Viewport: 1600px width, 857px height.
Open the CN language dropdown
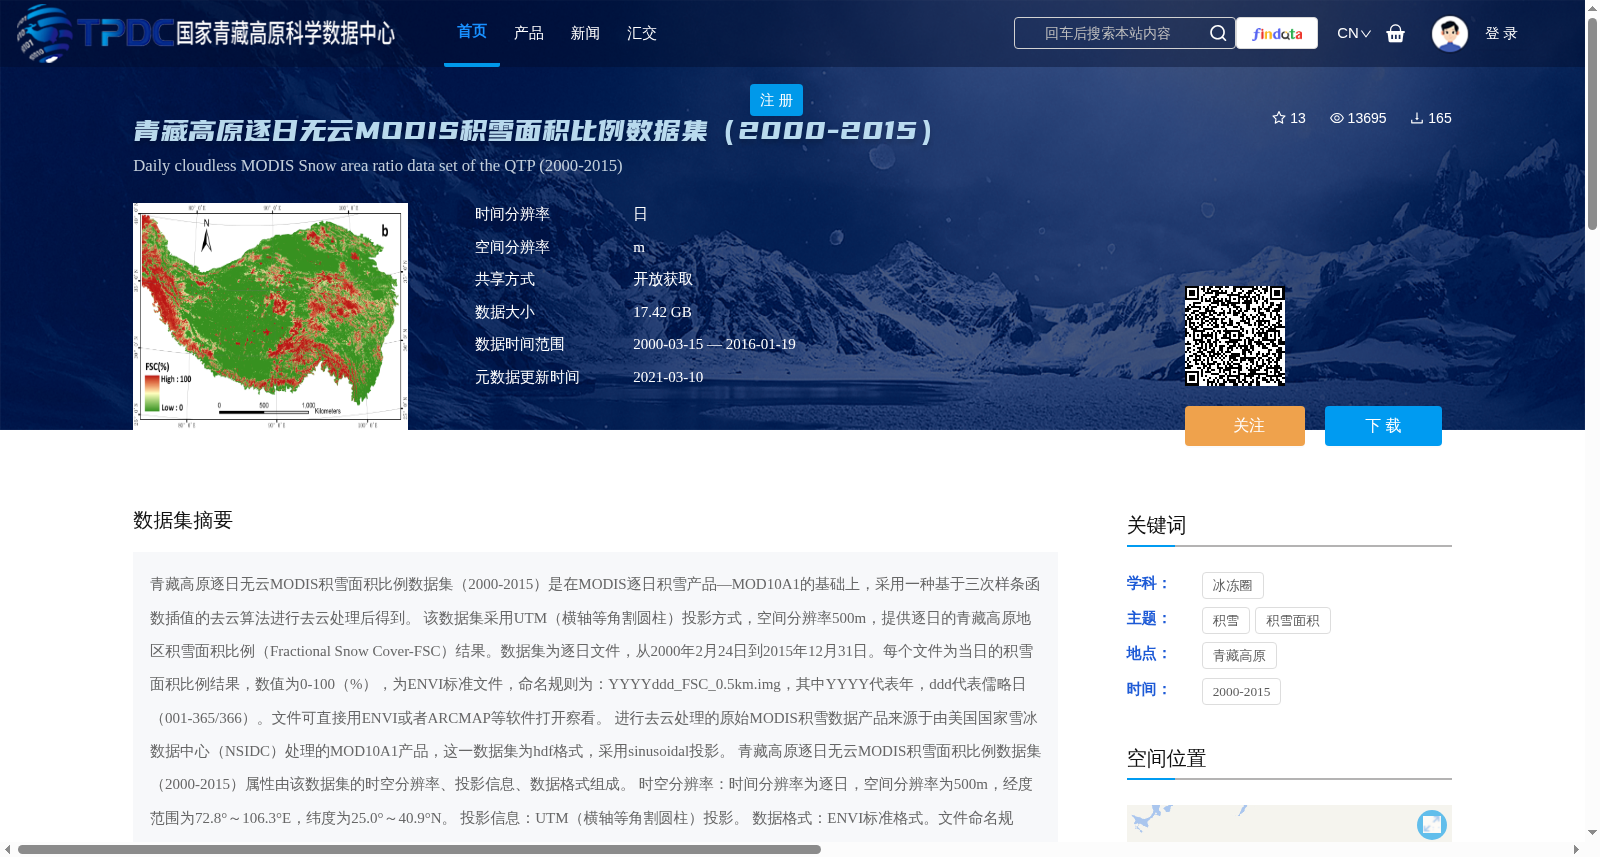pos(1354,33)
